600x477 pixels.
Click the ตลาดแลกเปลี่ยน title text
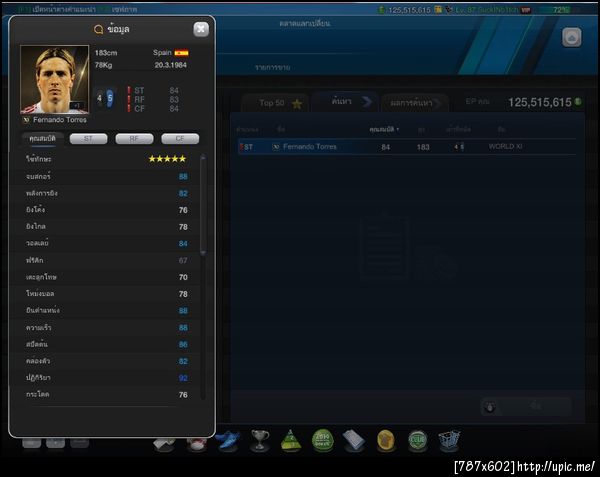[x=305, y=23]
